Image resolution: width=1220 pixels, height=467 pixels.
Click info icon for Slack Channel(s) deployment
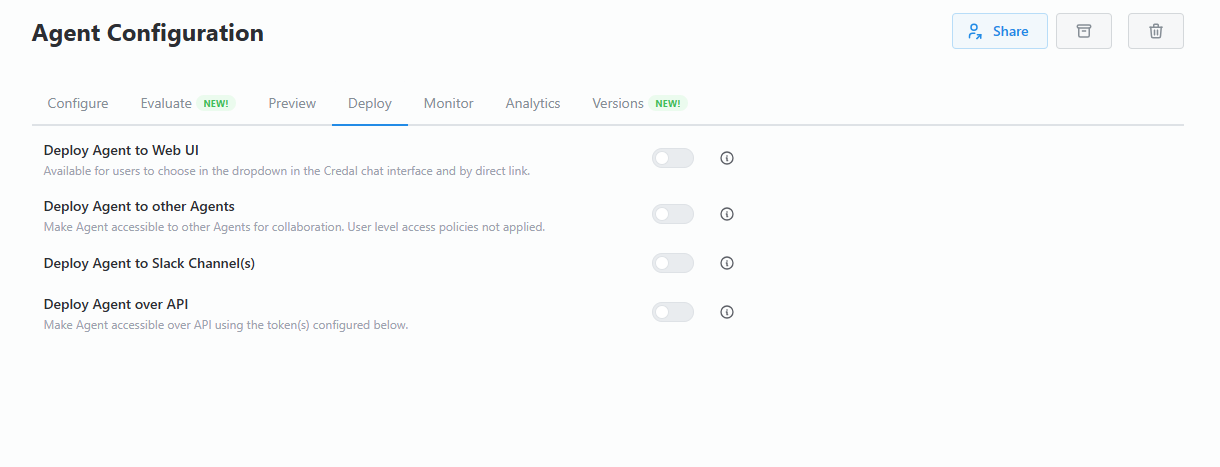727,263
